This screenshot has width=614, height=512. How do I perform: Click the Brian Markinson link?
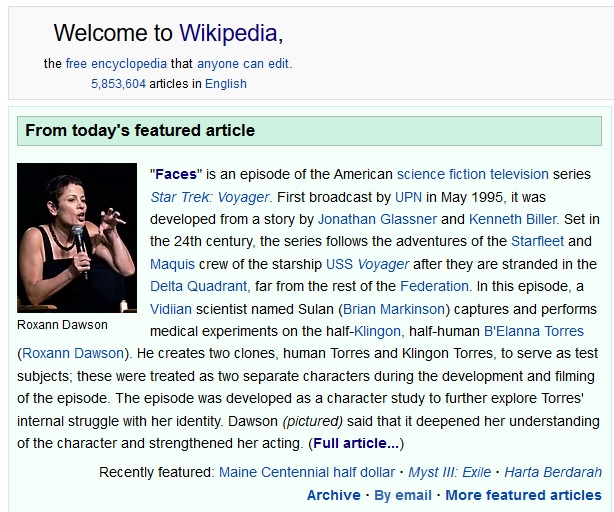pos(394,309)
